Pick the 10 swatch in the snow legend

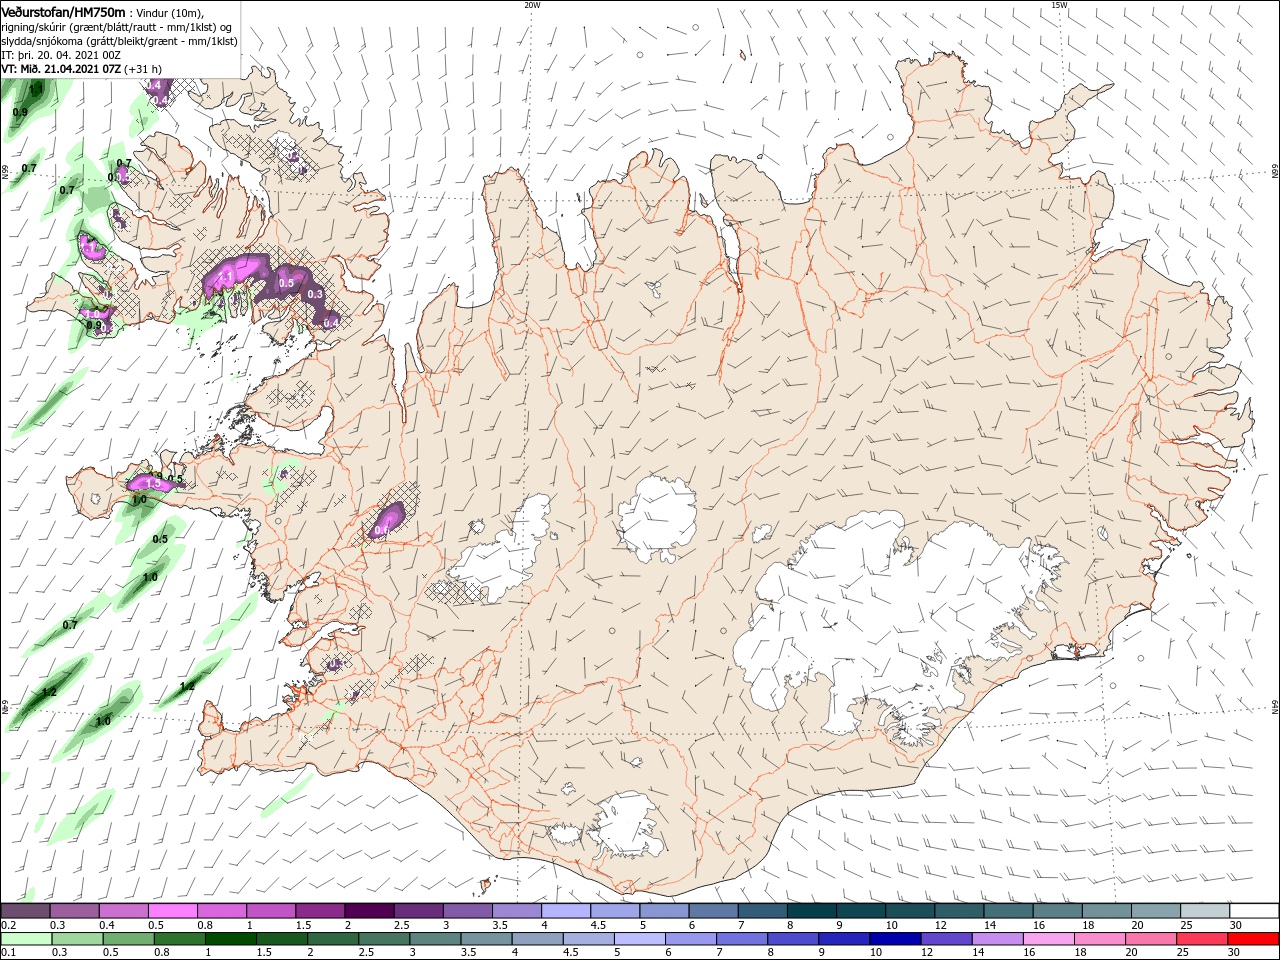pyautogui.click(x=910, y=911)
